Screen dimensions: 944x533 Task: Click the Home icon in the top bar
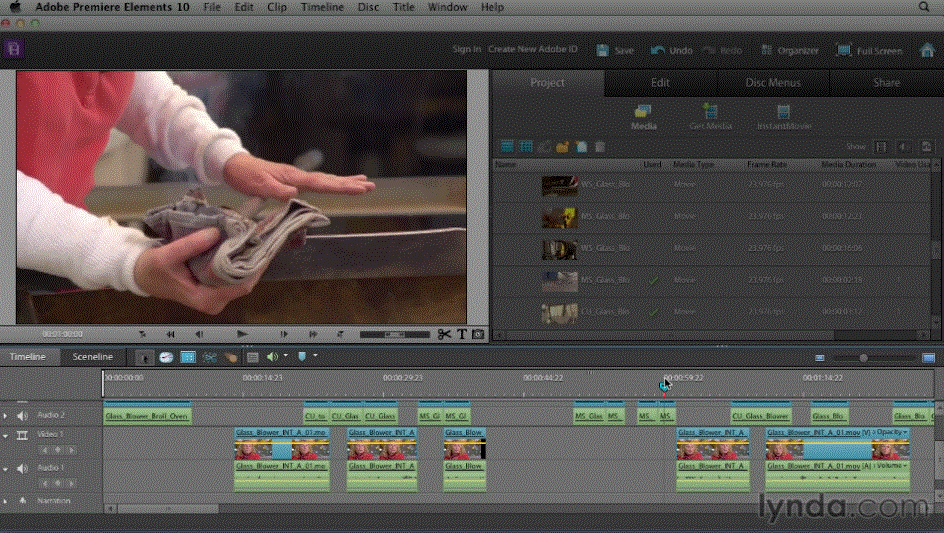tap(927, 50)
